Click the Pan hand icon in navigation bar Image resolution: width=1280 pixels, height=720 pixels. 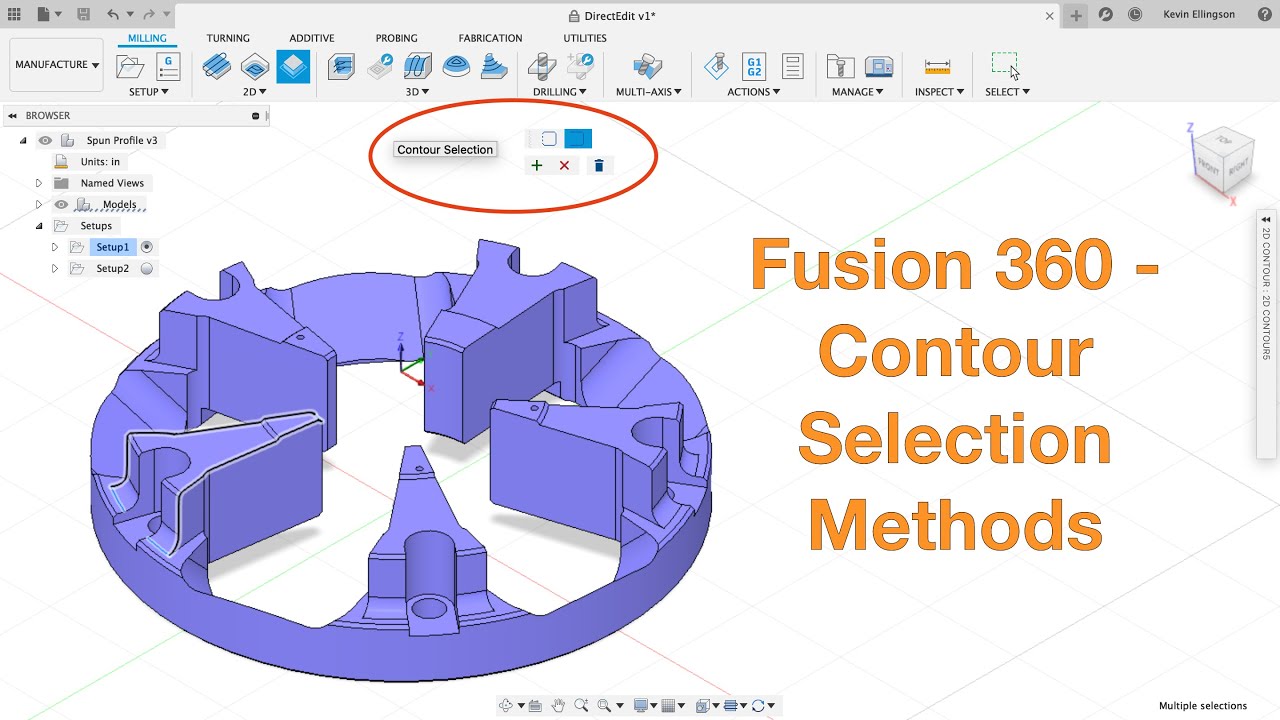(x=558, y=705)
